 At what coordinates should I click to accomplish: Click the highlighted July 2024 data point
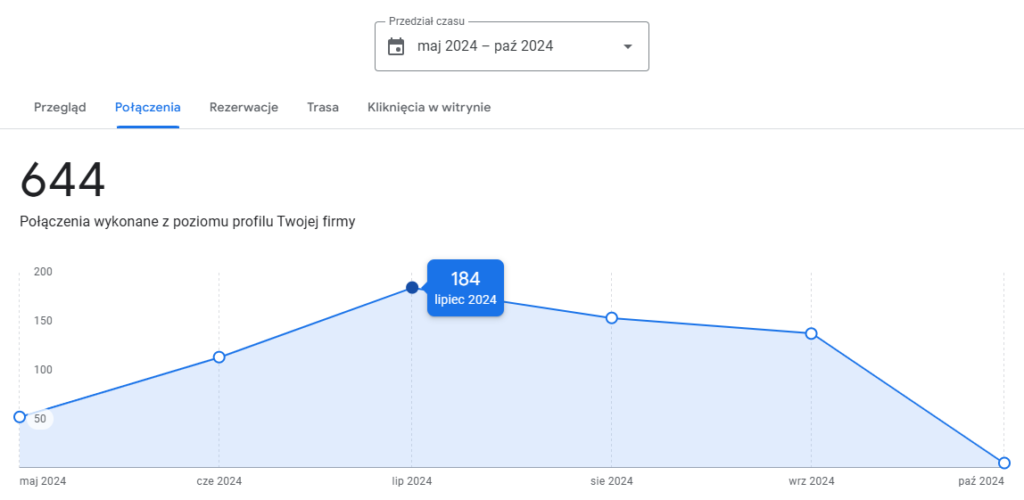click(412, 288)
